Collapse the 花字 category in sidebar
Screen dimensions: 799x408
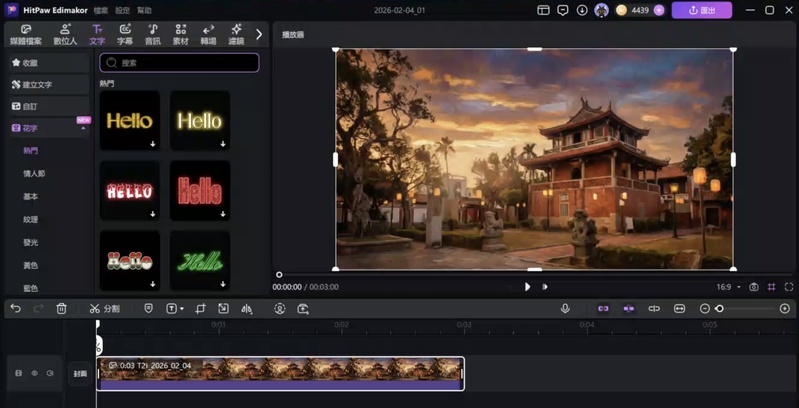(83, 129)
